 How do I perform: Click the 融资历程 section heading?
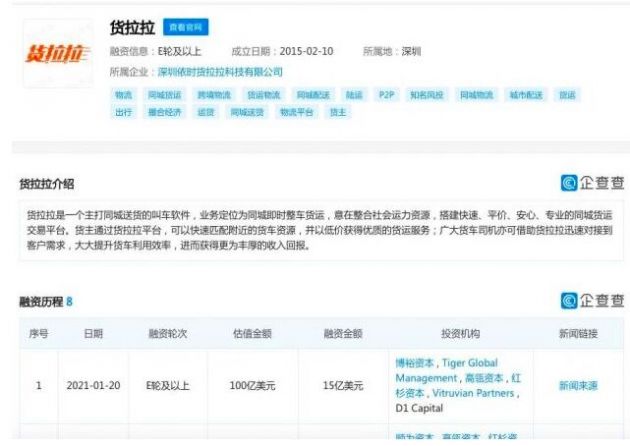41,302
